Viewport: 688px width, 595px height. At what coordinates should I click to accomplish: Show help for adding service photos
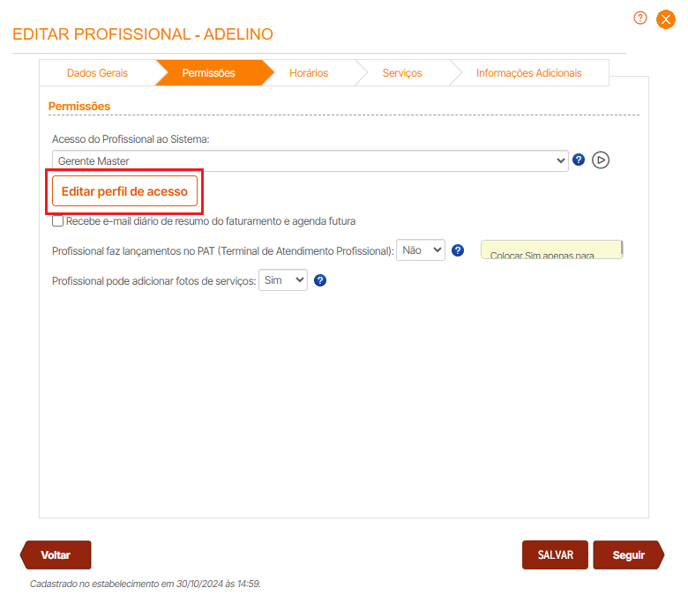(x=321, y=281)
